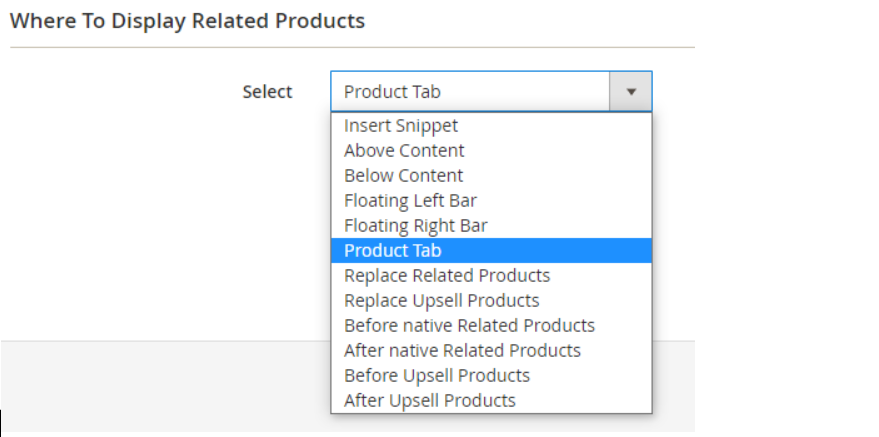Pick After Upsell Products option
Image resolution: width=879 pixels, height=437 pixels.
[430, 401]
